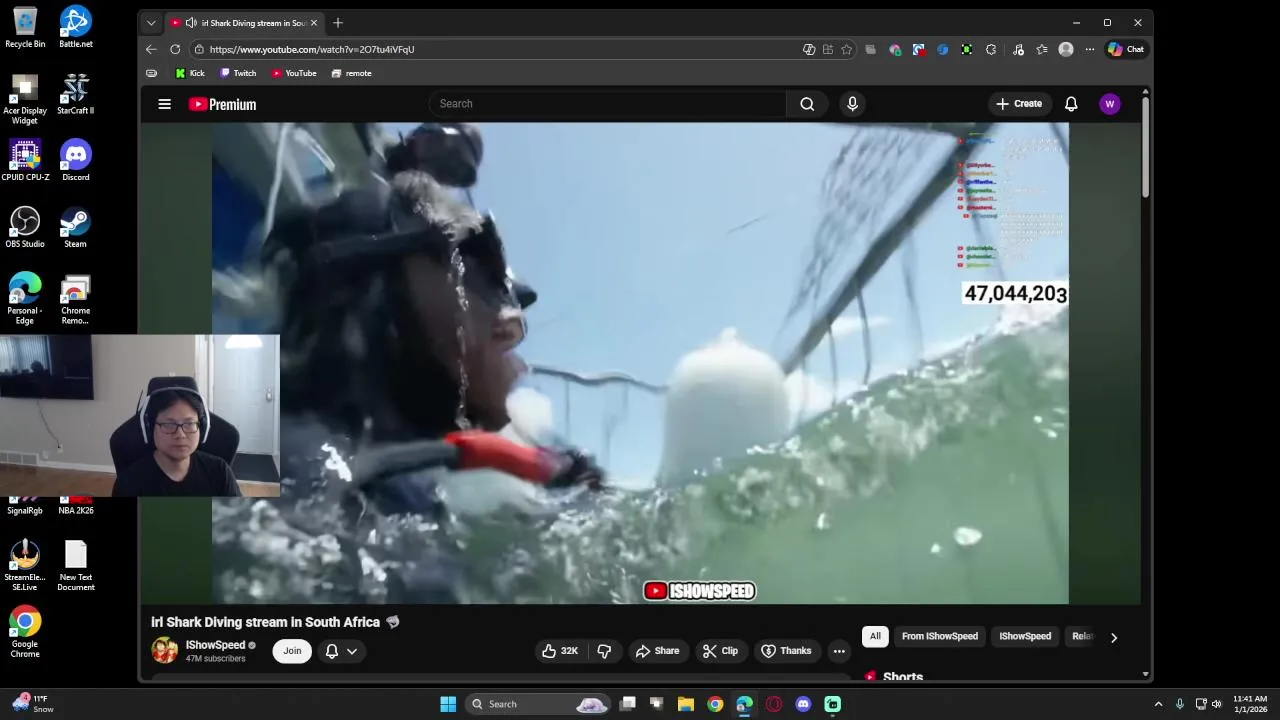Open Opera browser from taskbar
This screenshot has height=720, width=1280.
774,704
